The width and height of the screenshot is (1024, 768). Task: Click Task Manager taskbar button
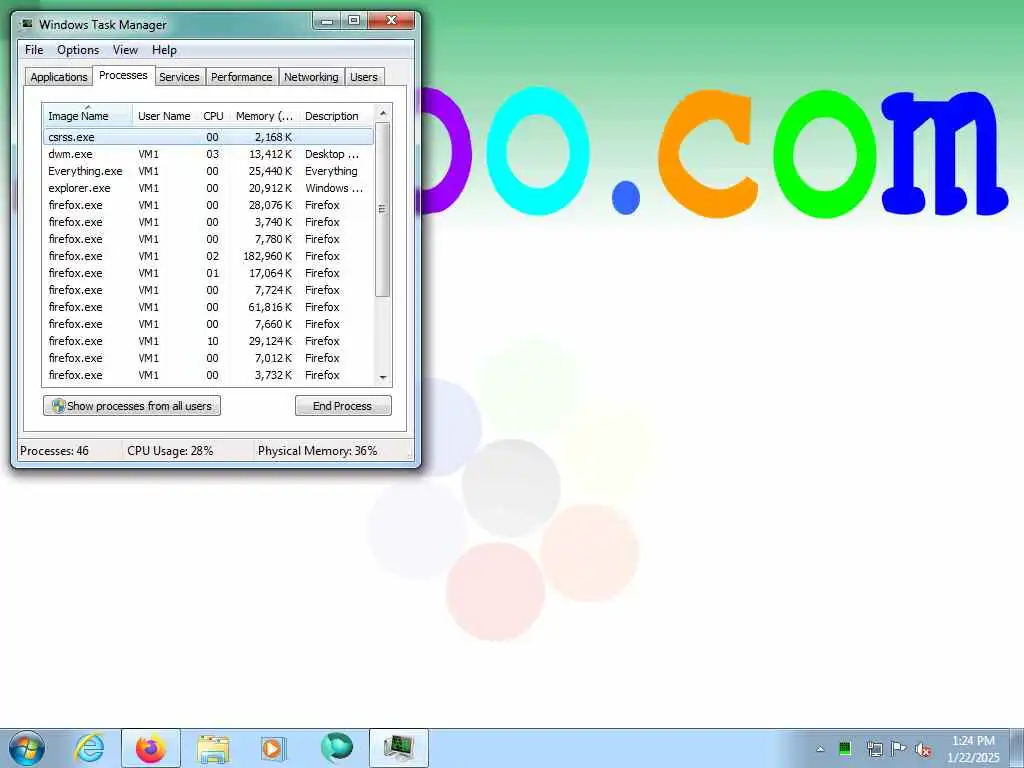399,748
